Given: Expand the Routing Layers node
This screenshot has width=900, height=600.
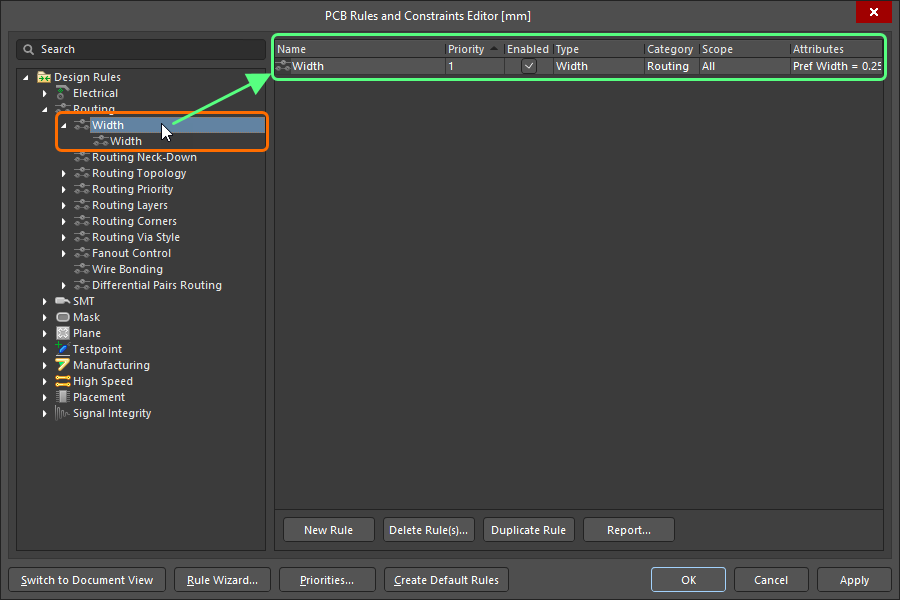Looking at the screenshot, I should pos(64,205).
